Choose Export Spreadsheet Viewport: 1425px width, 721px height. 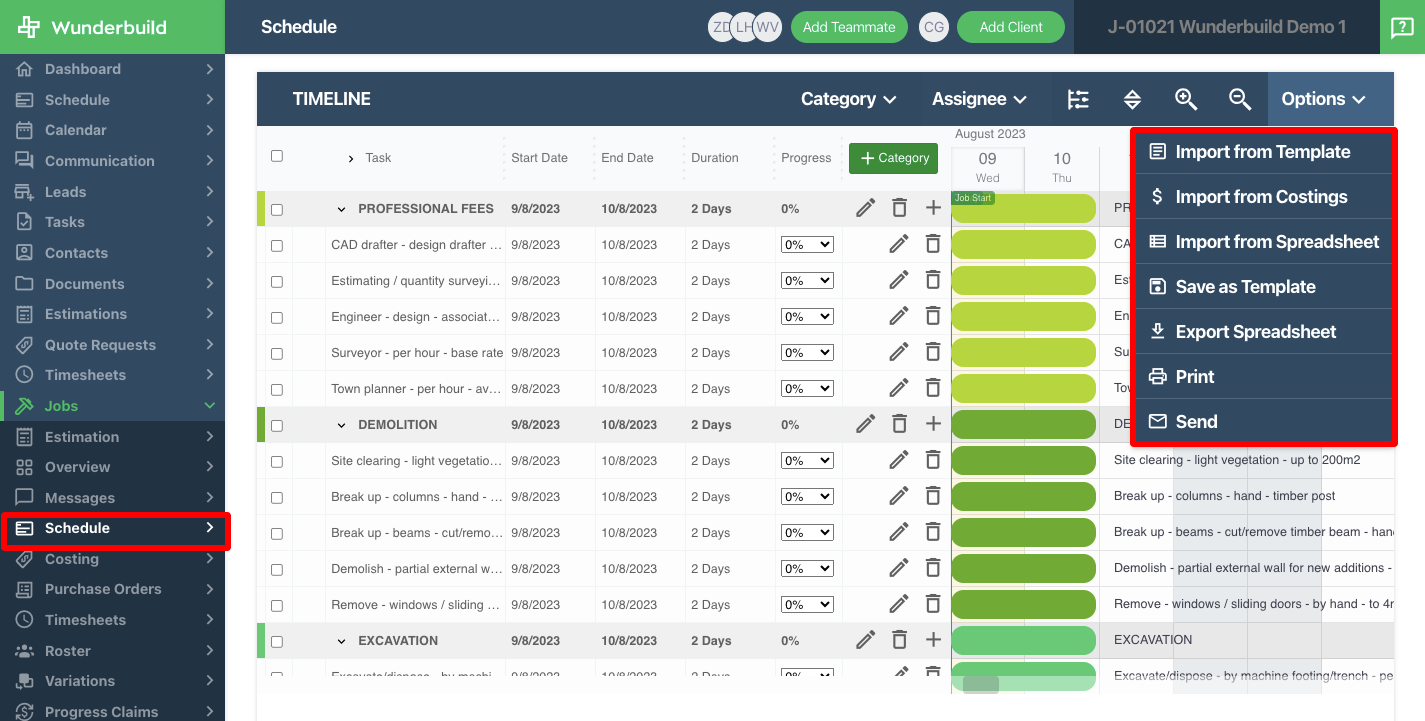tap(1264, 332)
